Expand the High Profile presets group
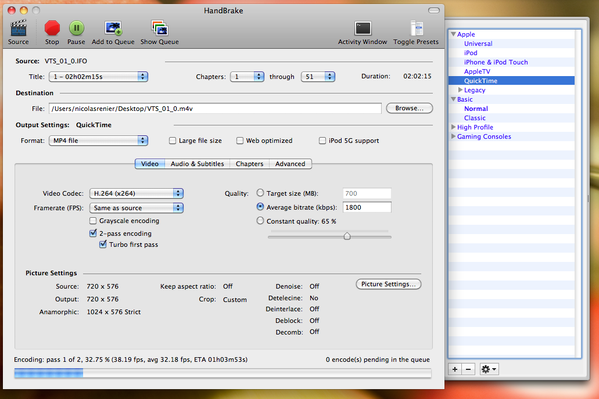The height and width of the screenshot is (399, 599). click(x=453, y=127)
